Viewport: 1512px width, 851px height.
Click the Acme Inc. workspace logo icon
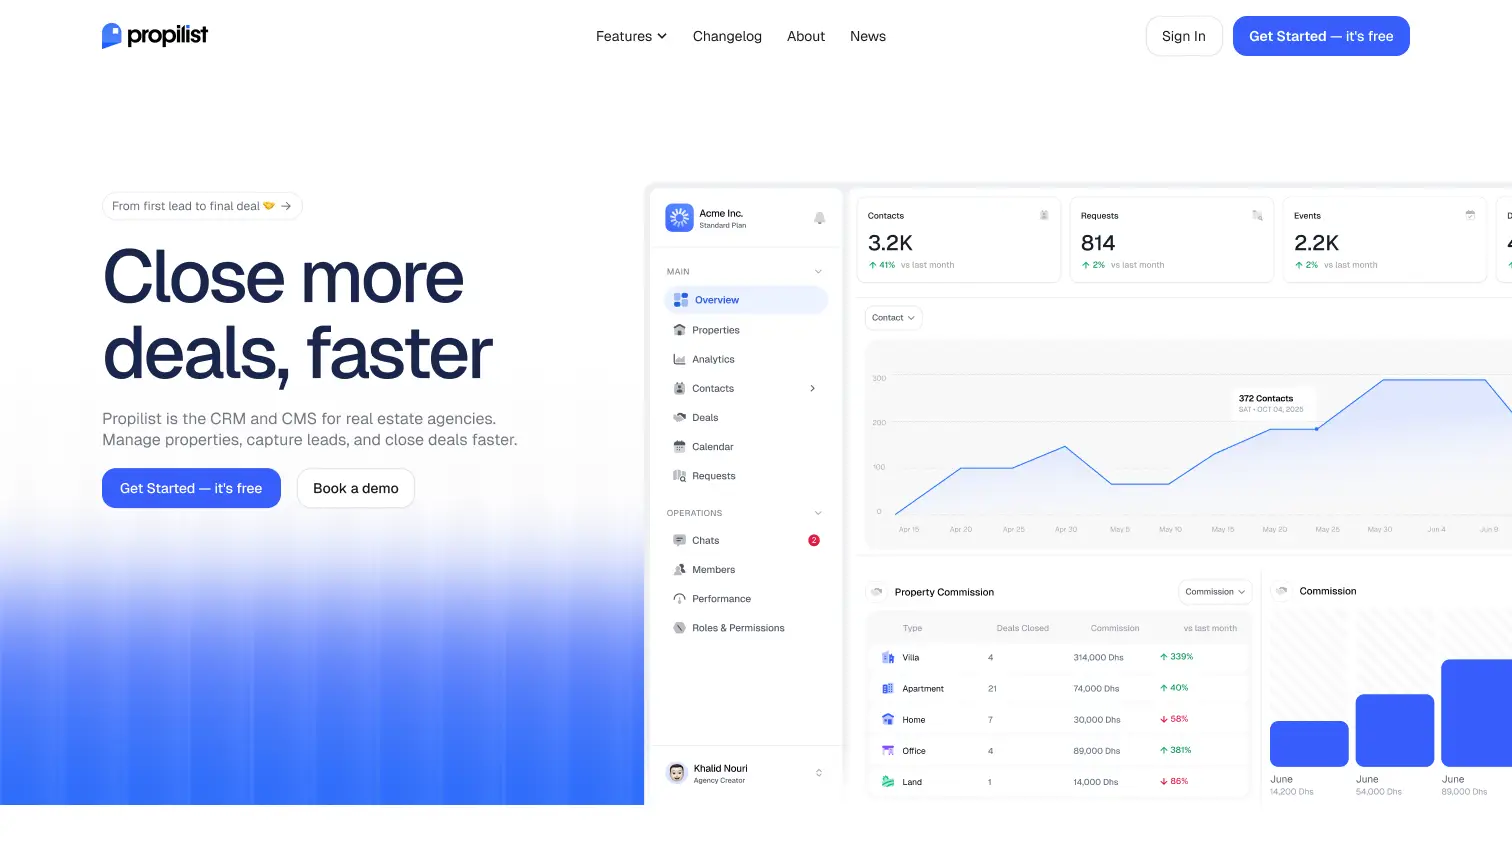tap(680, 218)
